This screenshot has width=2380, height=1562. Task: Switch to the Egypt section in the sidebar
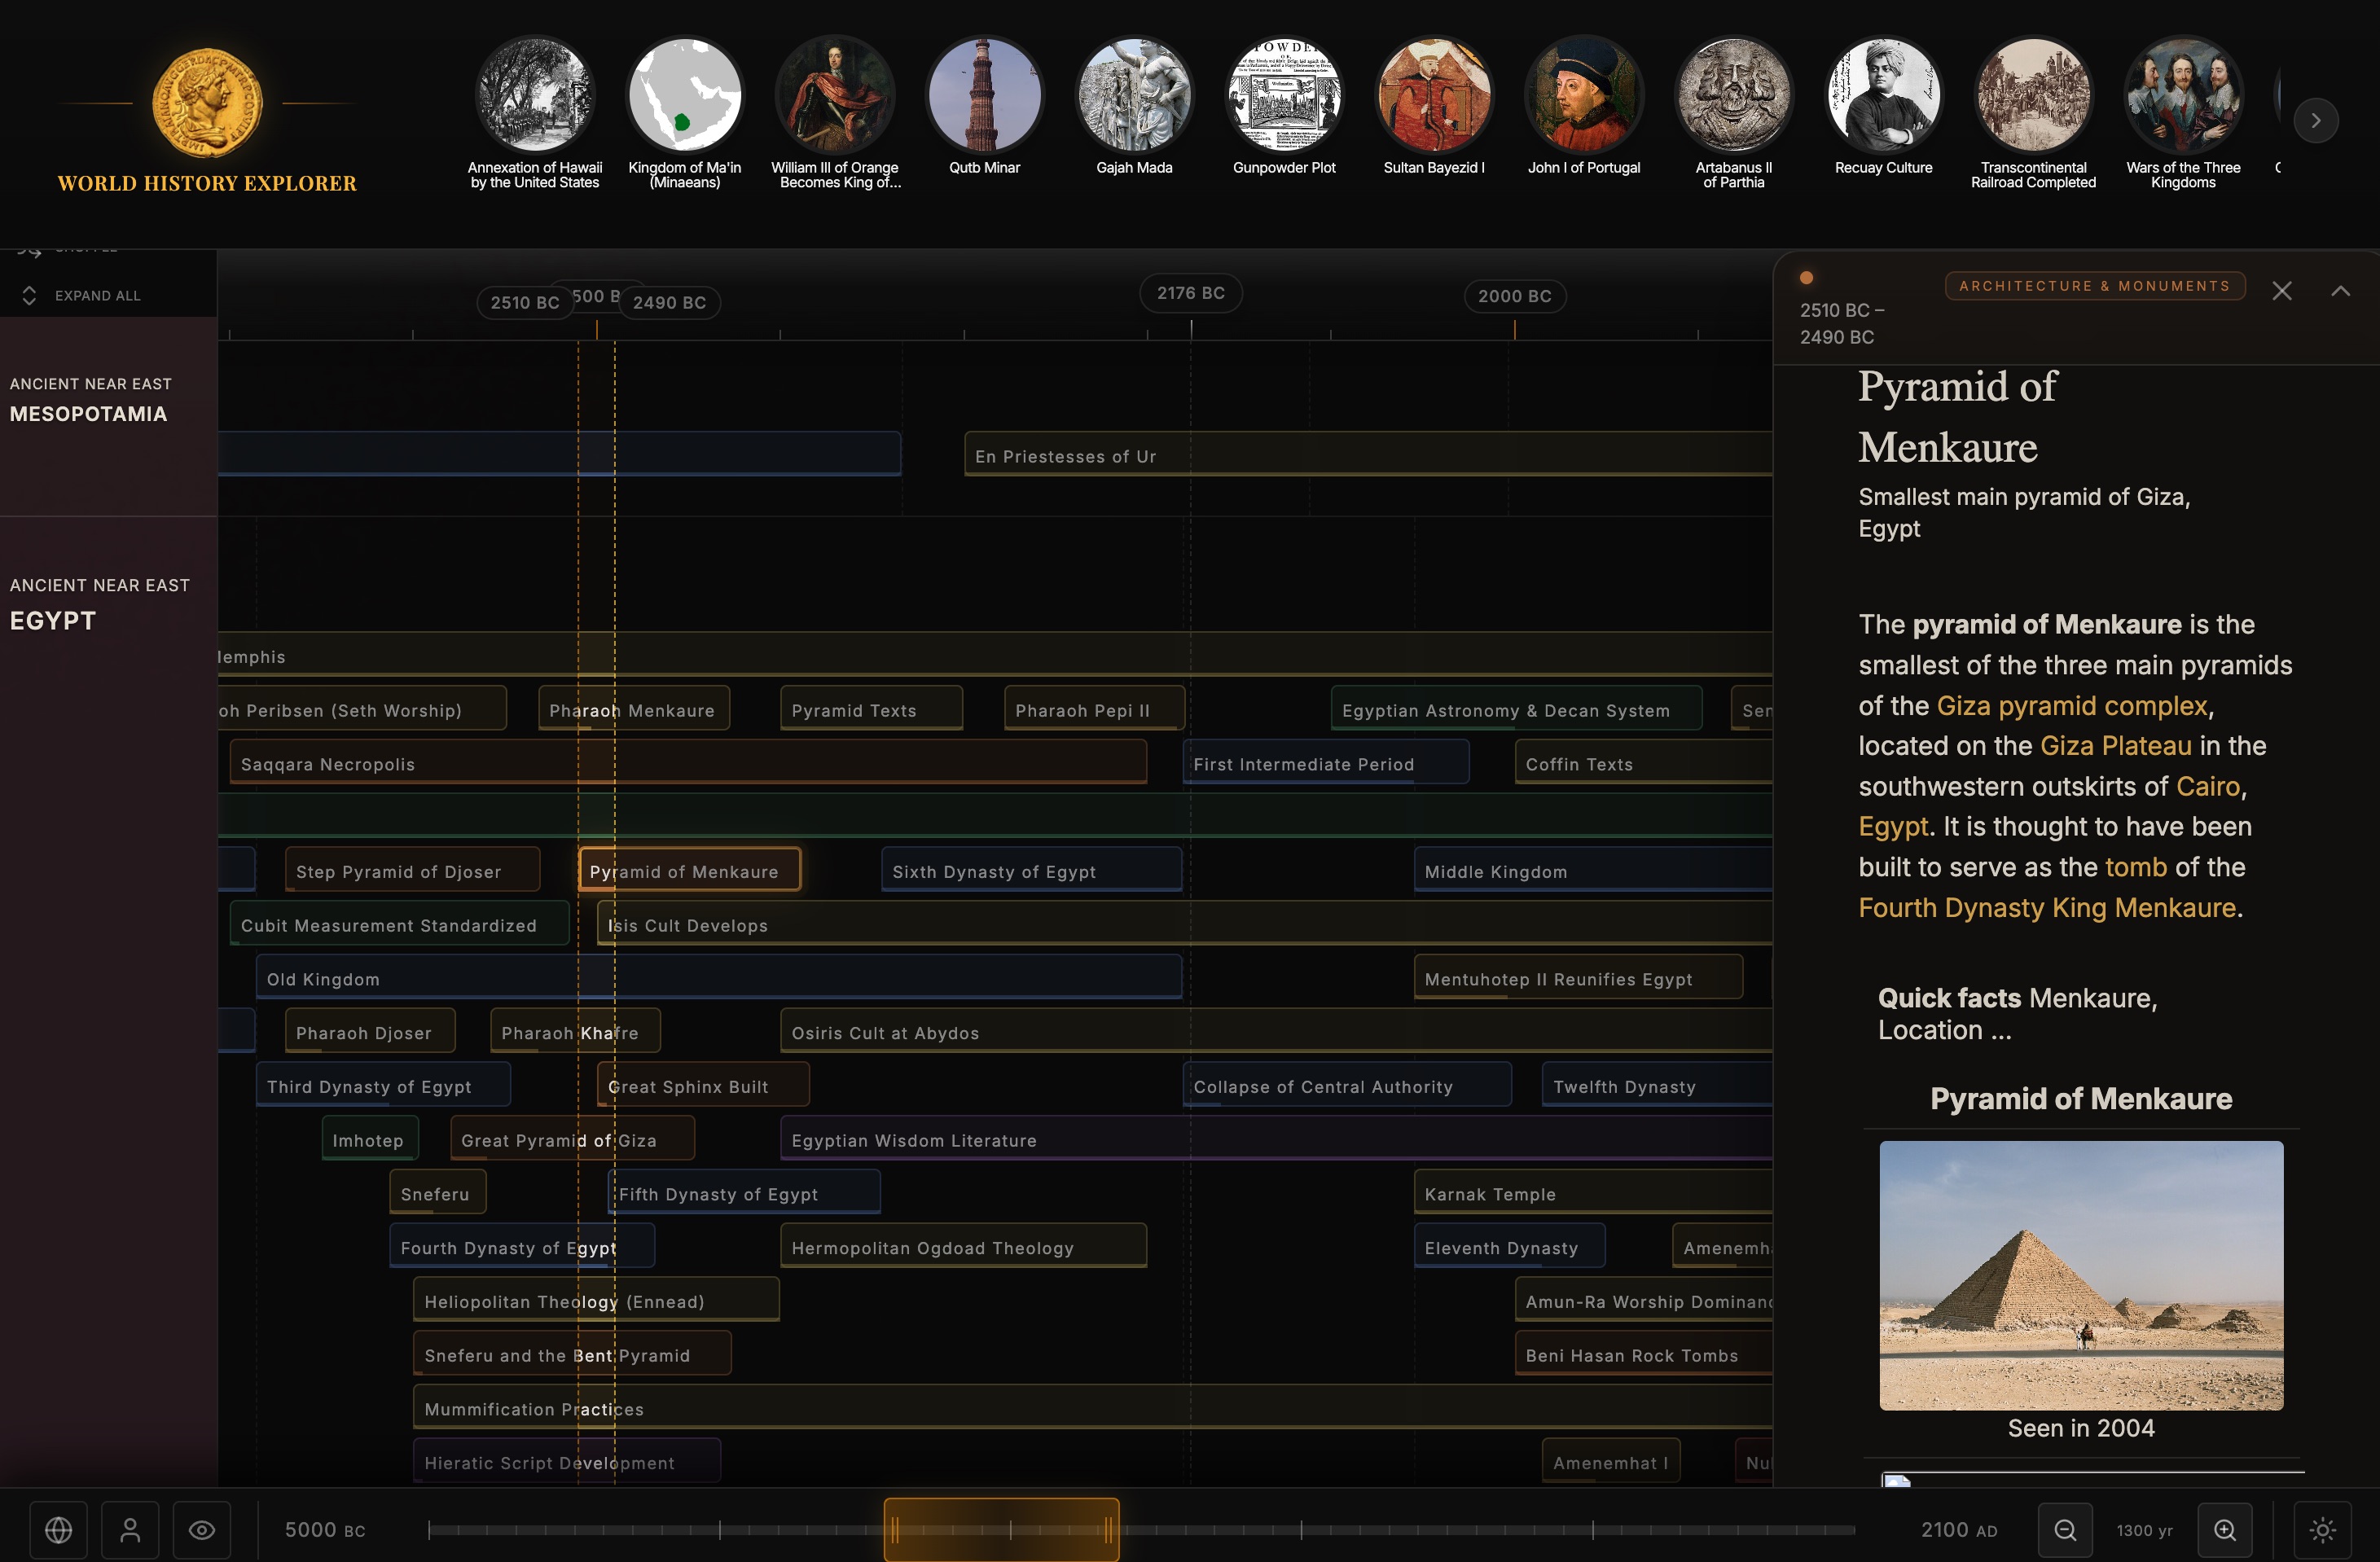pos(52,620)
